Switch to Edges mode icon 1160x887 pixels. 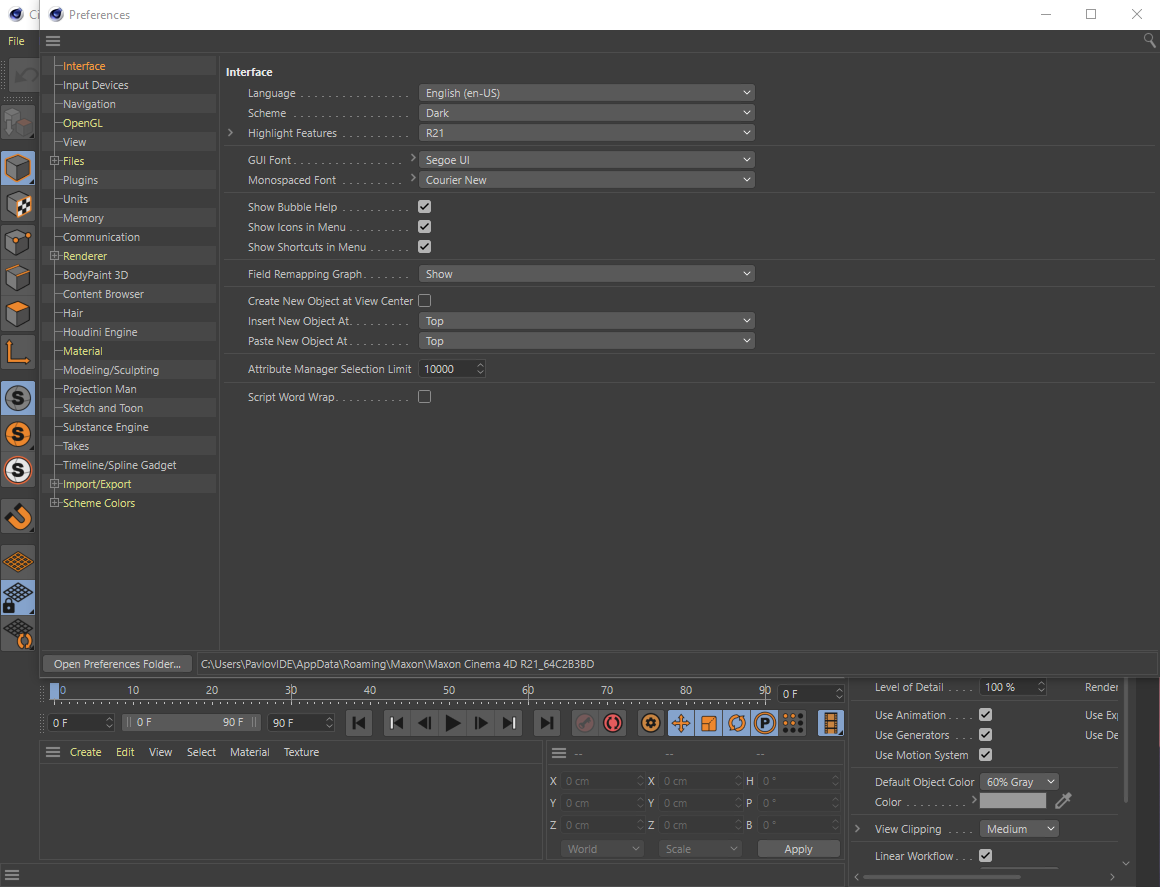(x=18, y=277)
